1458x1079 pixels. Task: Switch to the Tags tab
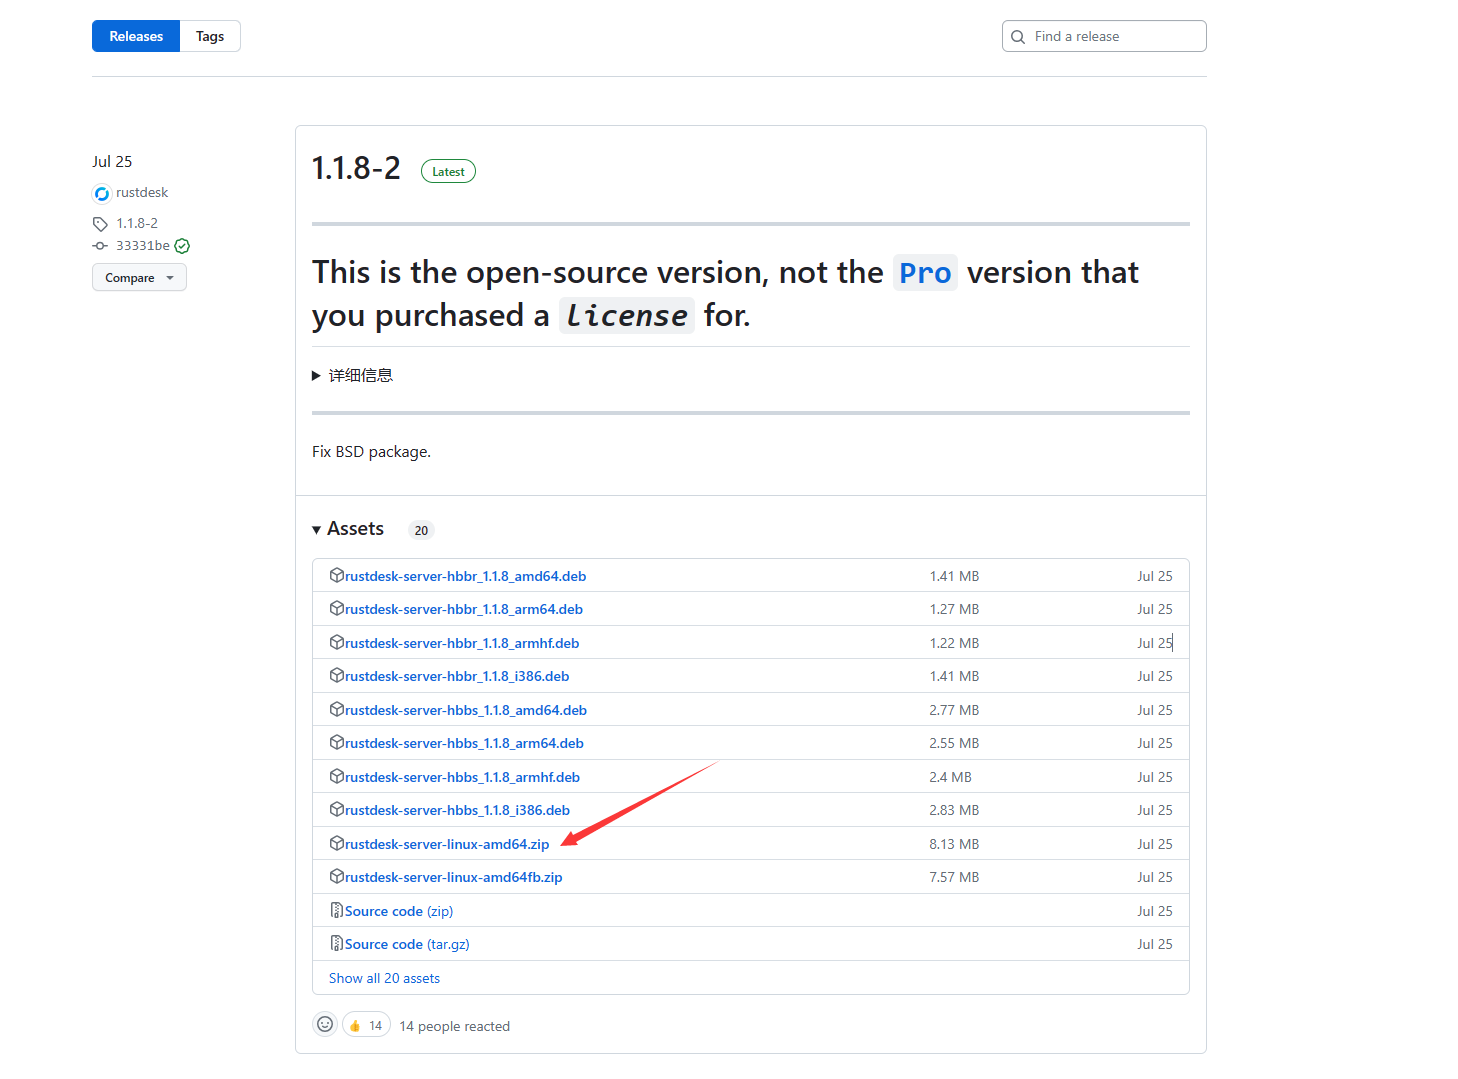point(210,36)
